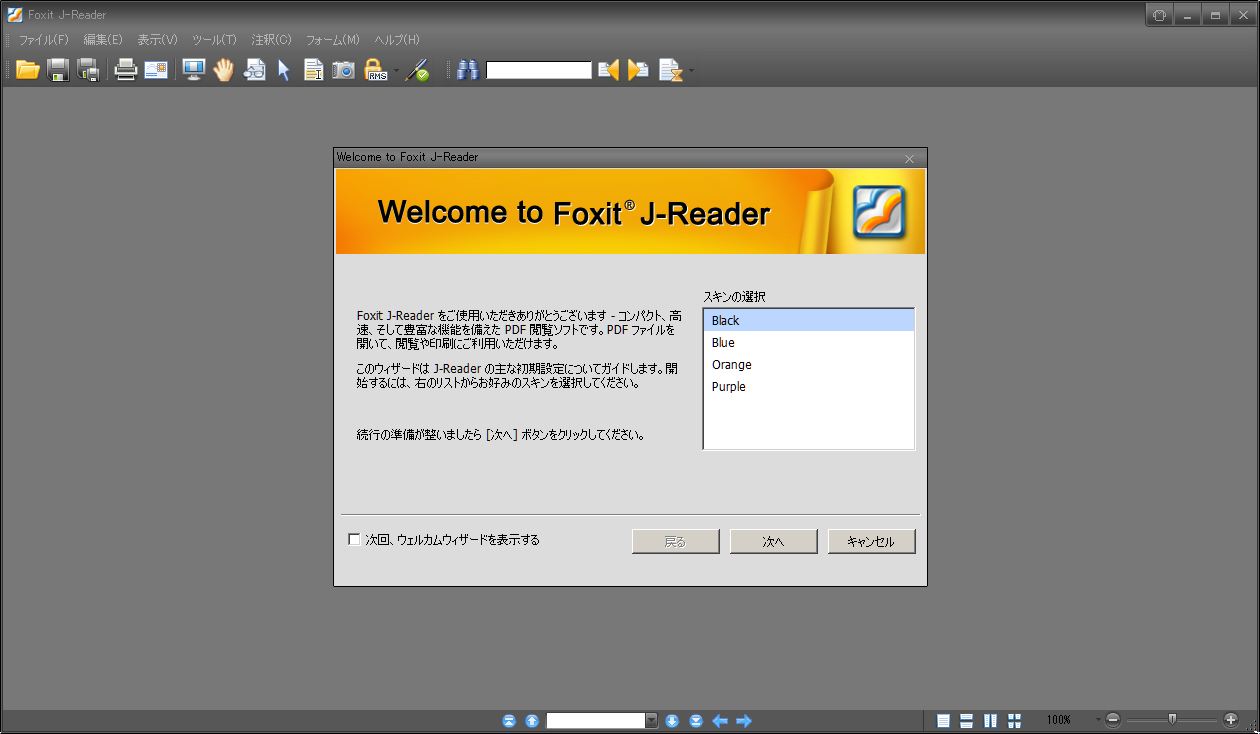The height and width of the screenshot is (734, 1260).
Task: Open the RMS padlock dropdown arrow
Action: [x=395, y=71]
